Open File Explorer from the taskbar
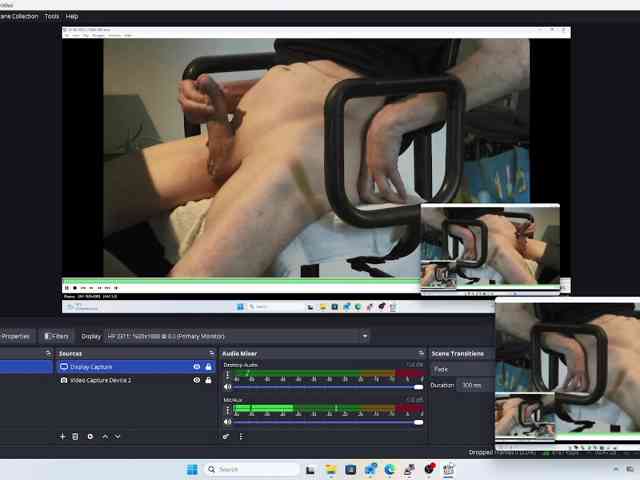The image size is (640, 480). pos(331,469)
